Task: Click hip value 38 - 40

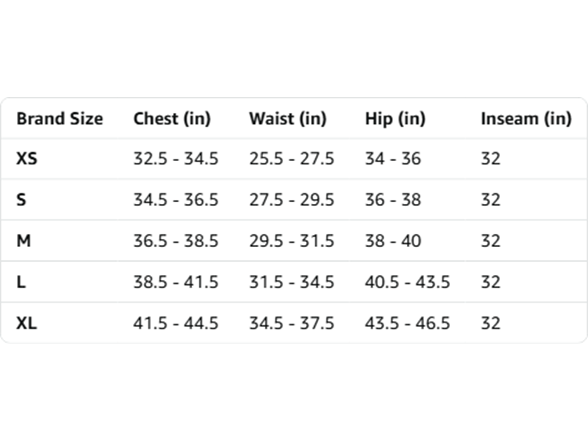Action: tap(393, 241)
